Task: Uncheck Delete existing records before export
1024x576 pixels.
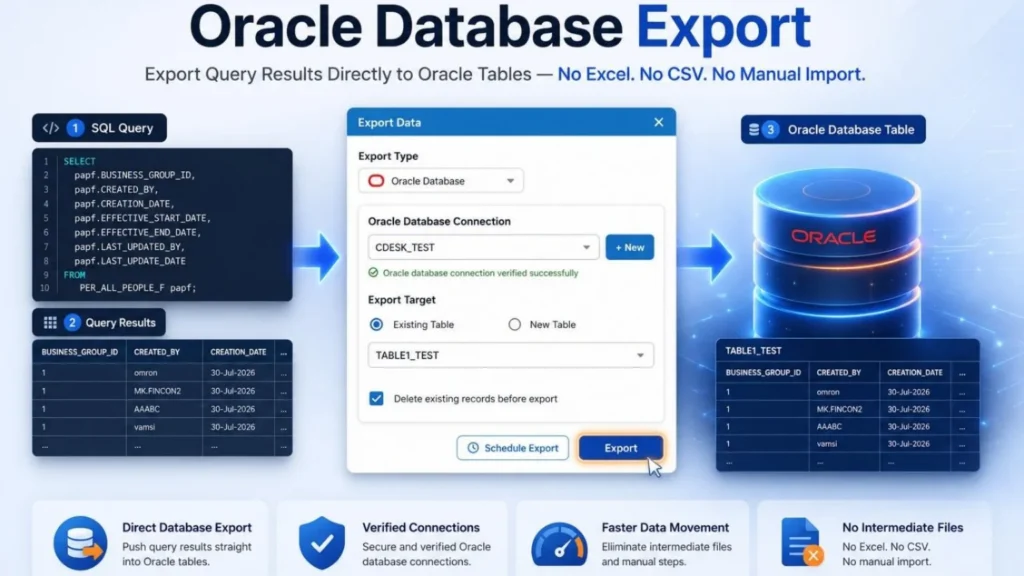Action: (x=376, y=398)
